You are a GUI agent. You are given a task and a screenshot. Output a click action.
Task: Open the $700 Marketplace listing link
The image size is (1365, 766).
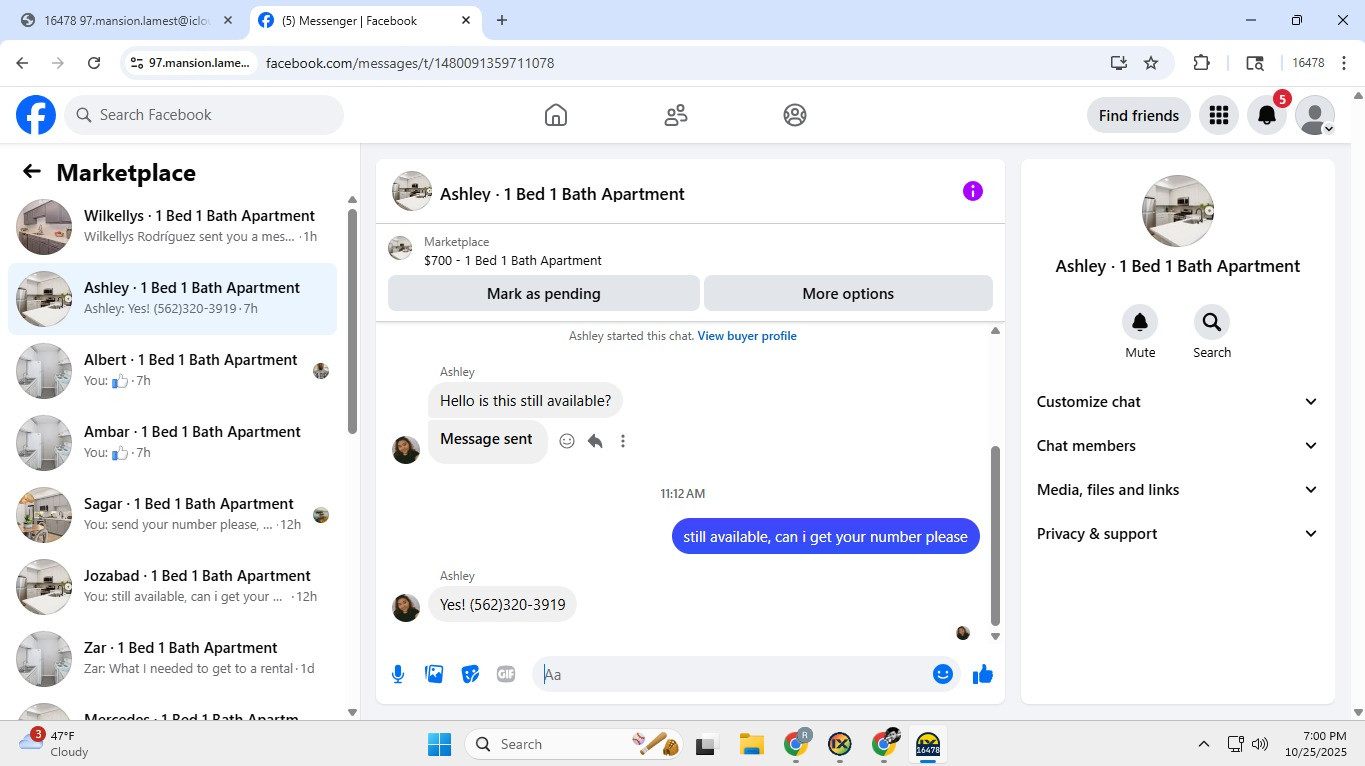pyautogui.click(x=513, y=261)
